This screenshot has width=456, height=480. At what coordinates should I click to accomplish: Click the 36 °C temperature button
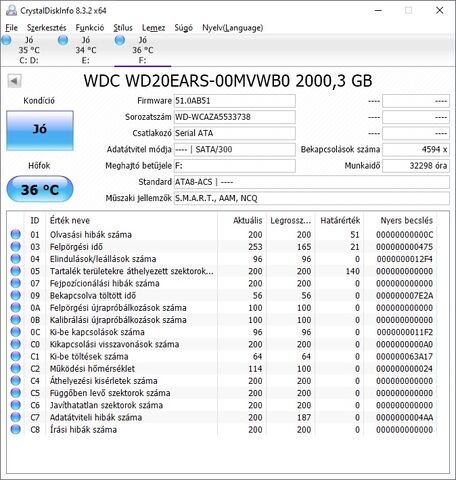pyautogui.click(x=40, y=189)
